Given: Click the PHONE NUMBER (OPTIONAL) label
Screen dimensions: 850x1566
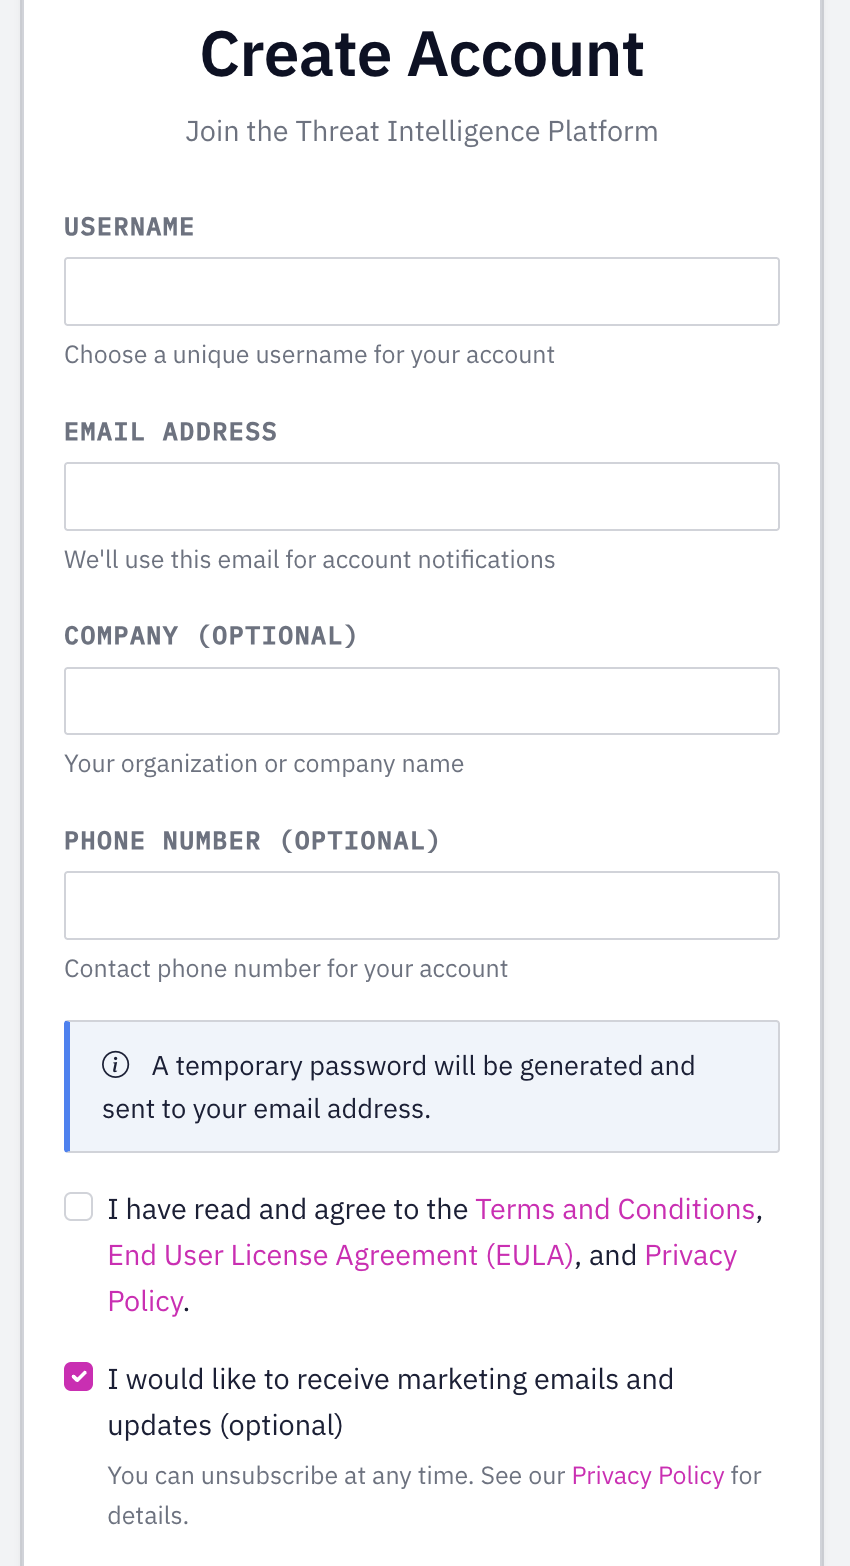Looking at the screenshot, I should pos(251,841).
